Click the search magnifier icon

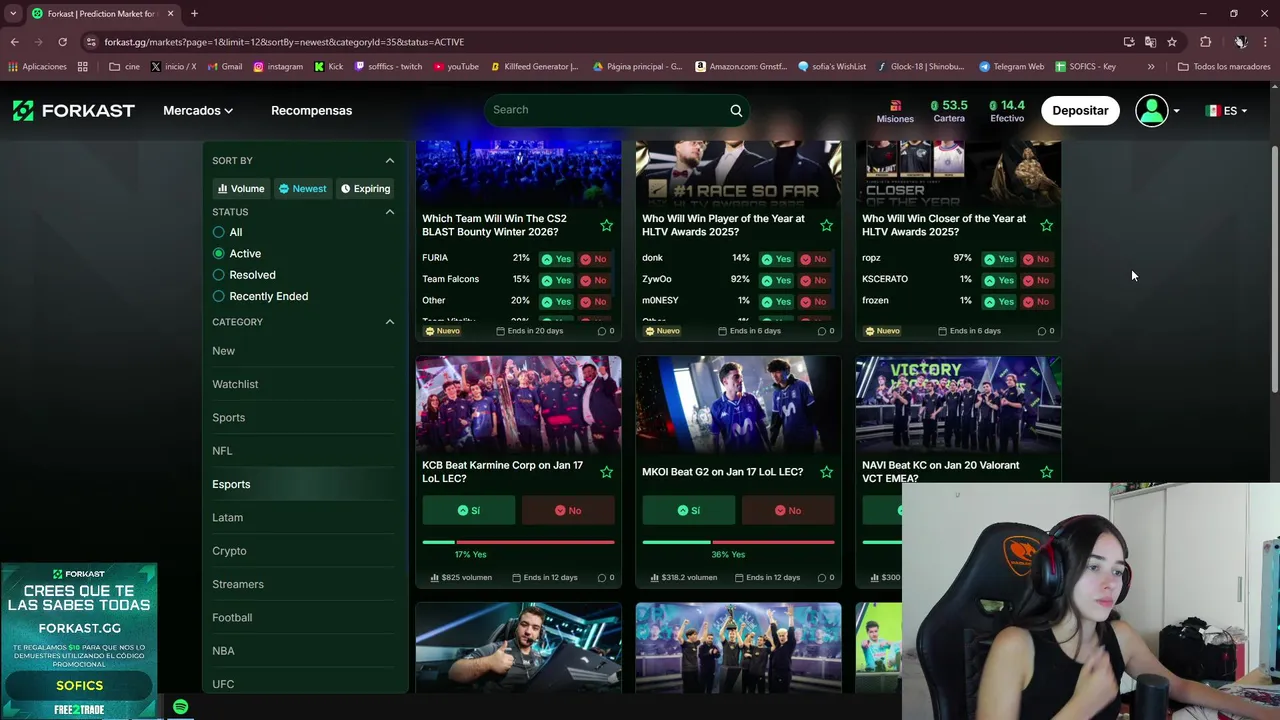[x=736, y=110]
